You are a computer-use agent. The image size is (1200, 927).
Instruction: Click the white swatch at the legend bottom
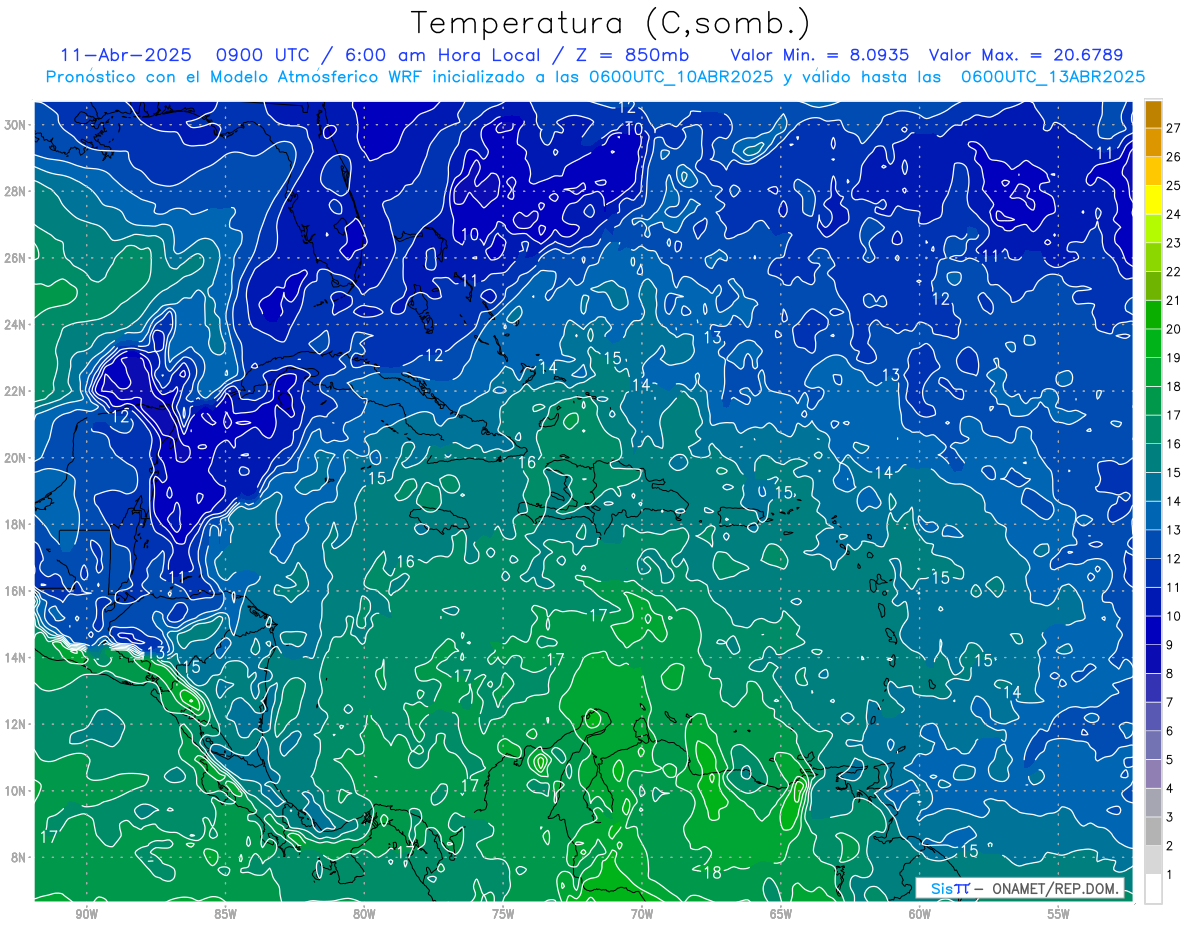(x=1153, y=888)
